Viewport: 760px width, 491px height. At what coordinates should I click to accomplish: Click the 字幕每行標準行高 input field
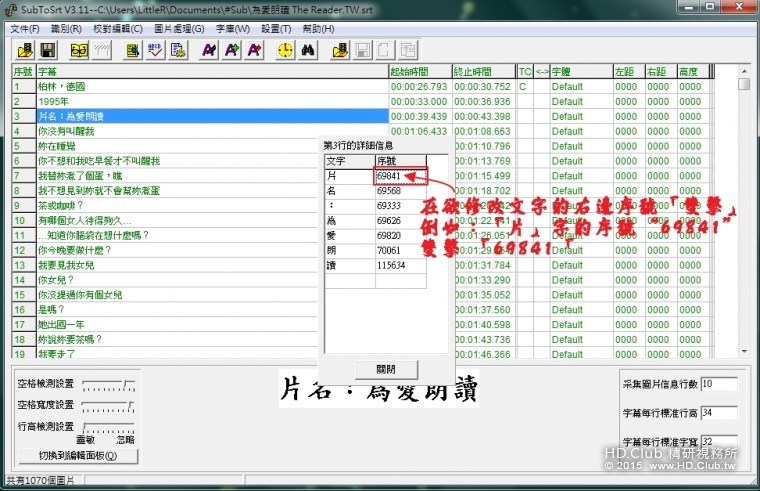point(719,413)
